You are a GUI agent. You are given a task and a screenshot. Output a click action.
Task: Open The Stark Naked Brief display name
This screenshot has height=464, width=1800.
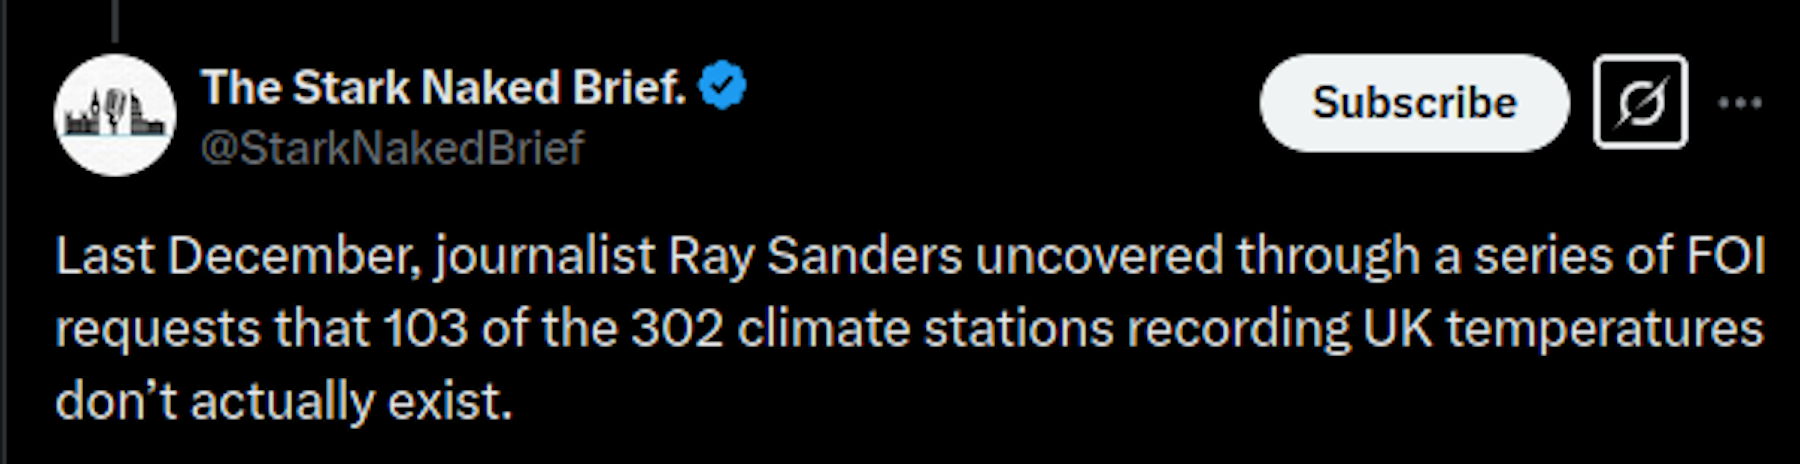pos(443,88)
